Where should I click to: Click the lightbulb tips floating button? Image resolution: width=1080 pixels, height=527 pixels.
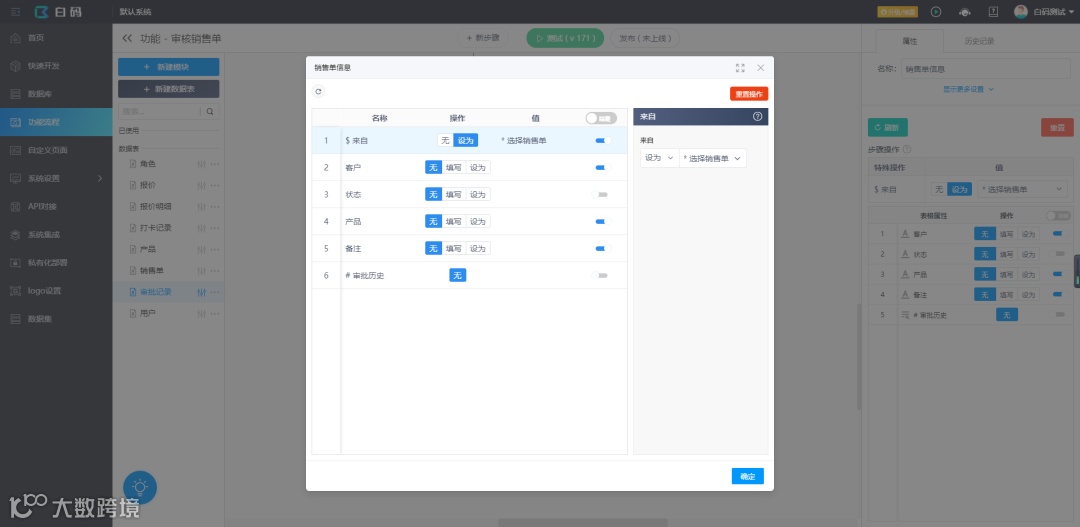[x=140, y=488]
